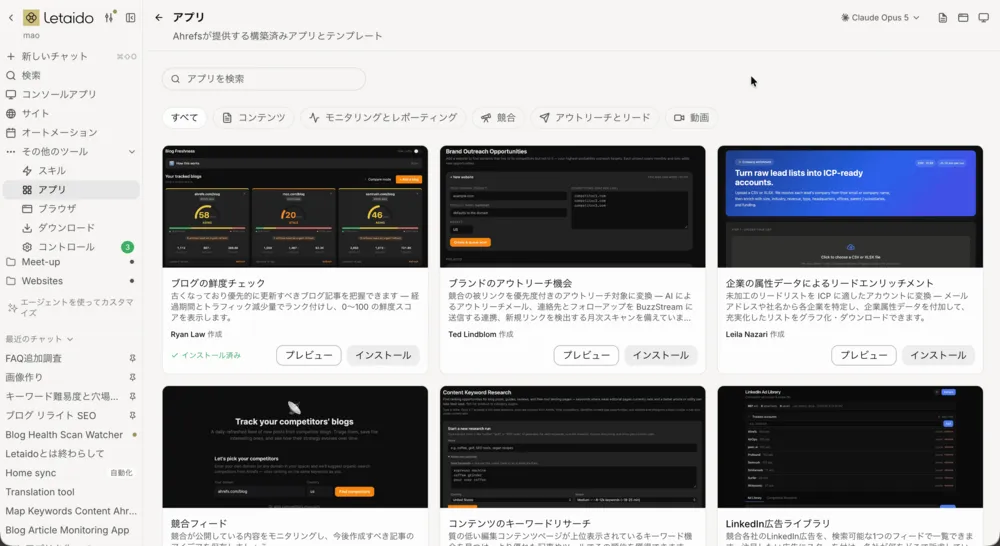This screenshot has width=1000, height=546.
Task: Click the Letaido logo icon
Action: [x=31, y=18]
